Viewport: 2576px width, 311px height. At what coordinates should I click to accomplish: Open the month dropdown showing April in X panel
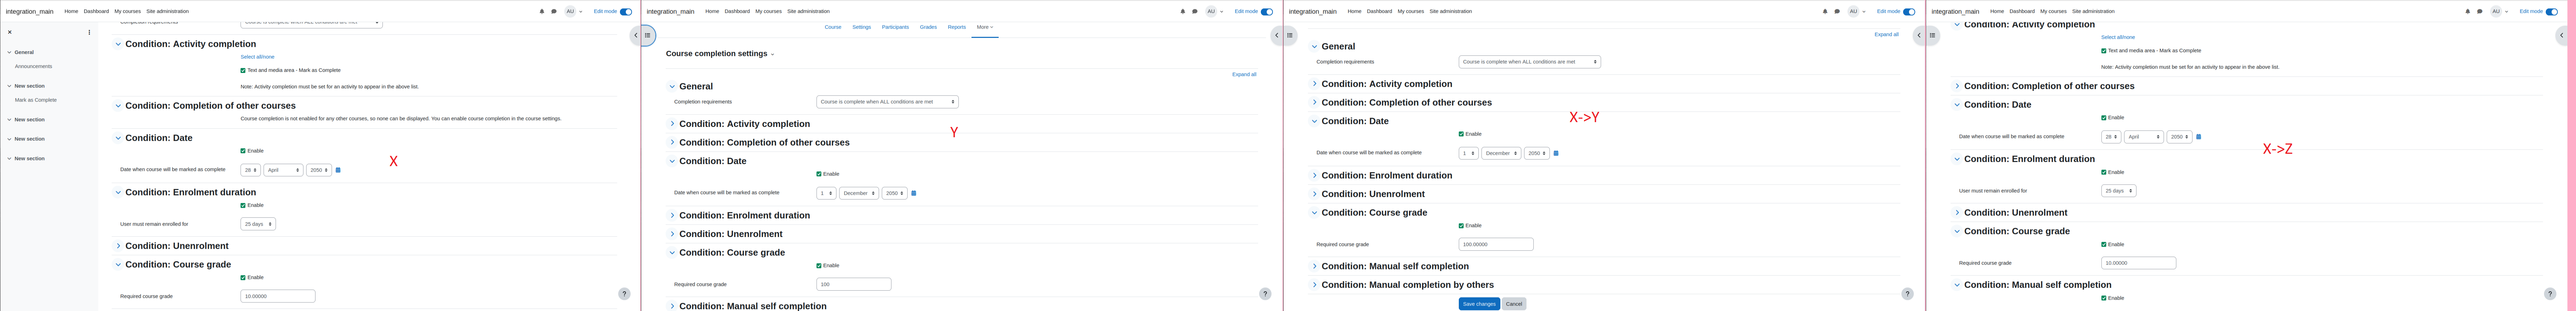(283, 170)
